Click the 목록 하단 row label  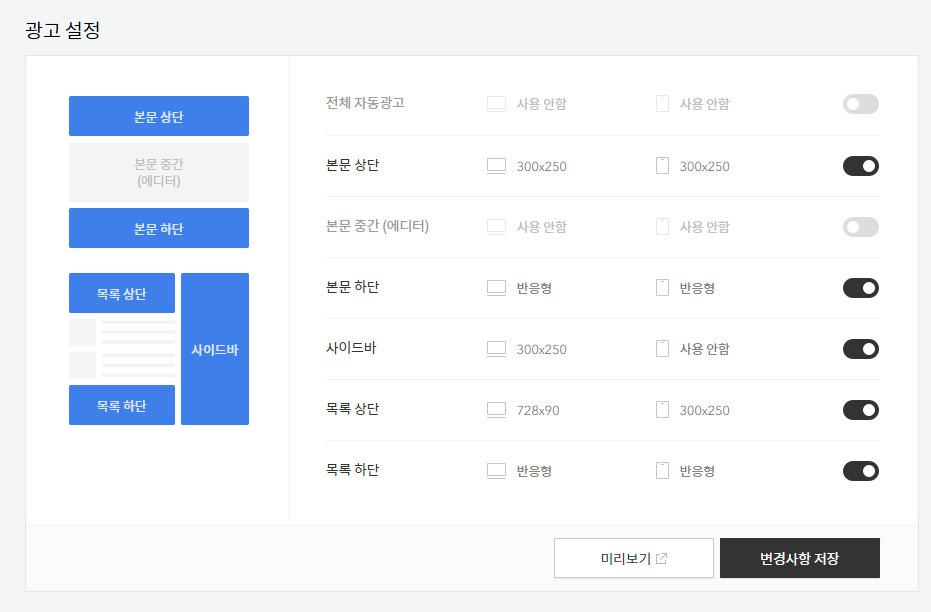(x=352, y=470)
